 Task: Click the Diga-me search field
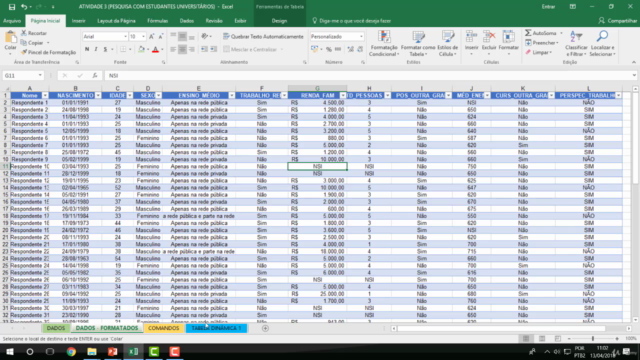coord(351,21)
